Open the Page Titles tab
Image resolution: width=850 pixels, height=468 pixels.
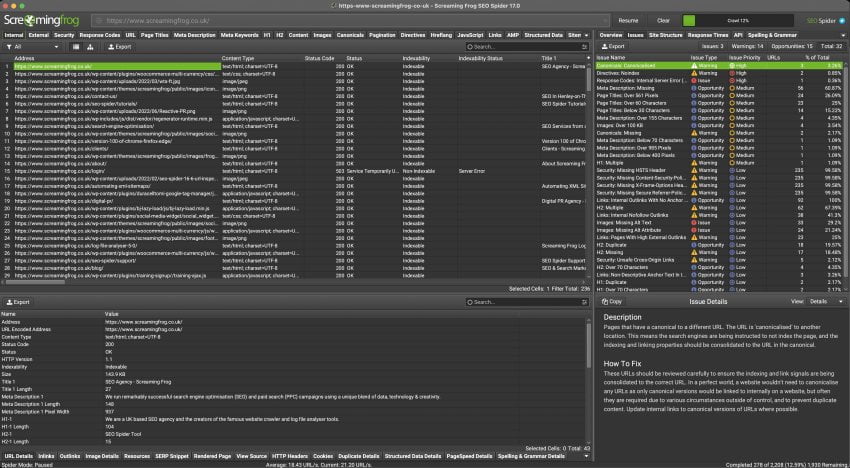tap(154, 35)
